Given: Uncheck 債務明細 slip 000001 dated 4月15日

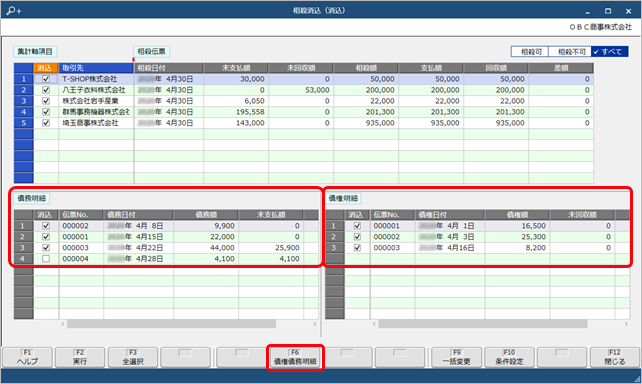Looking at the screenshot, I should coord(46,237).
